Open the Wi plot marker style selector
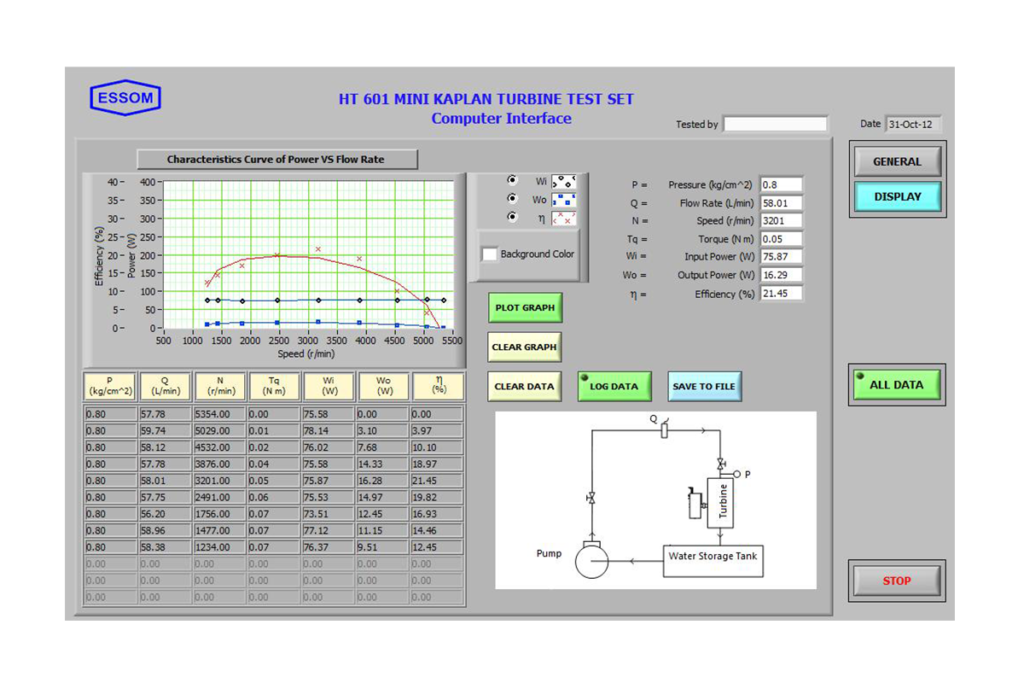 pos(564,182)
